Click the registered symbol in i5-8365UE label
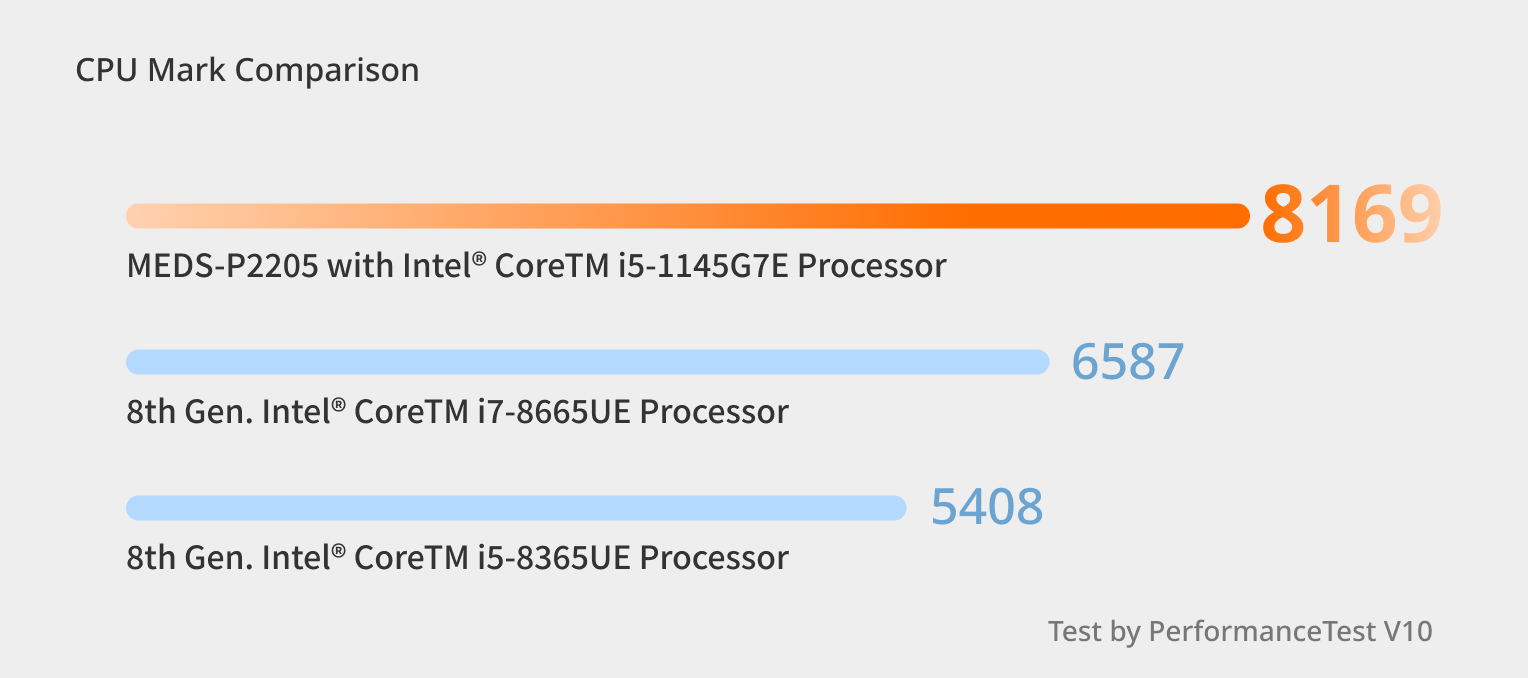This screenshot has height=678, width=1528. [x=339, y=551]
